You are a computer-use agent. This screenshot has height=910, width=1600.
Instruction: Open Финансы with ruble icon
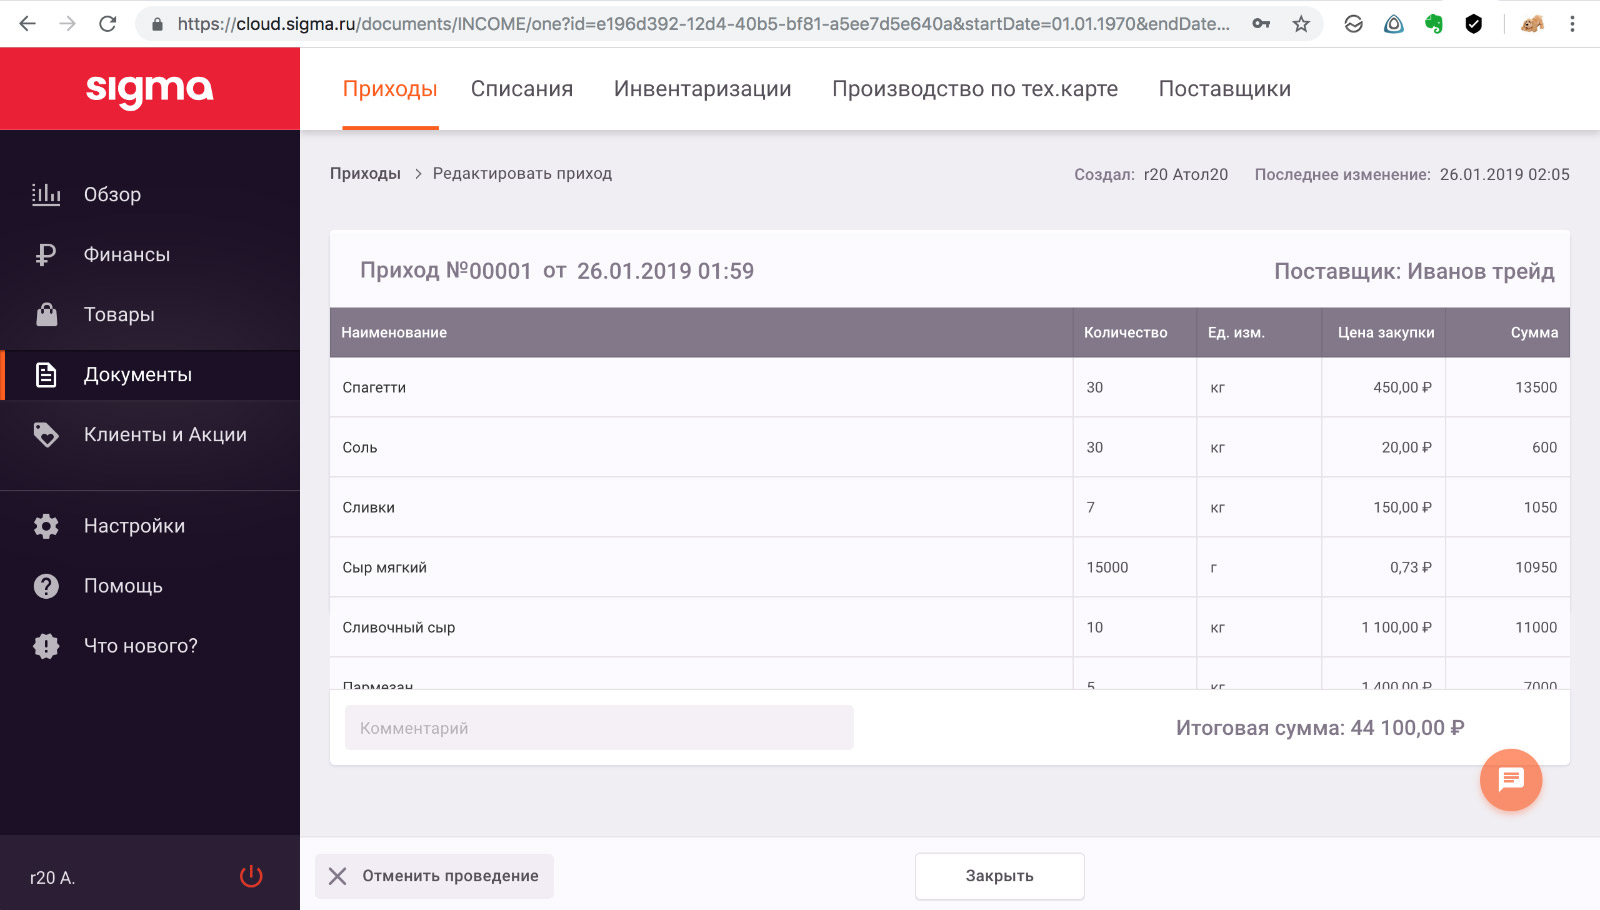pos(126,254)
